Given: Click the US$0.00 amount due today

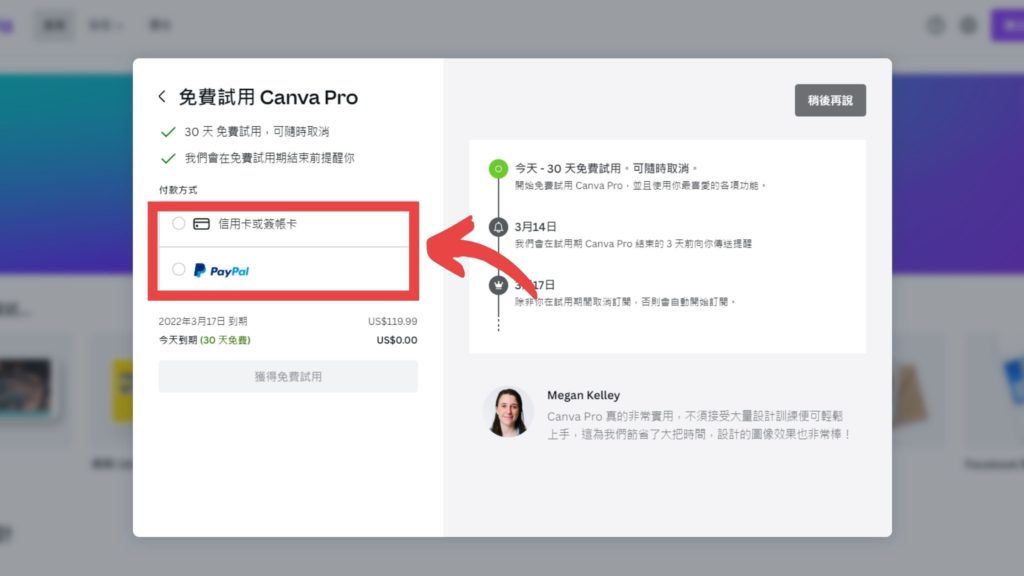Looking at the screenshot, I should [x=396, y=340].
